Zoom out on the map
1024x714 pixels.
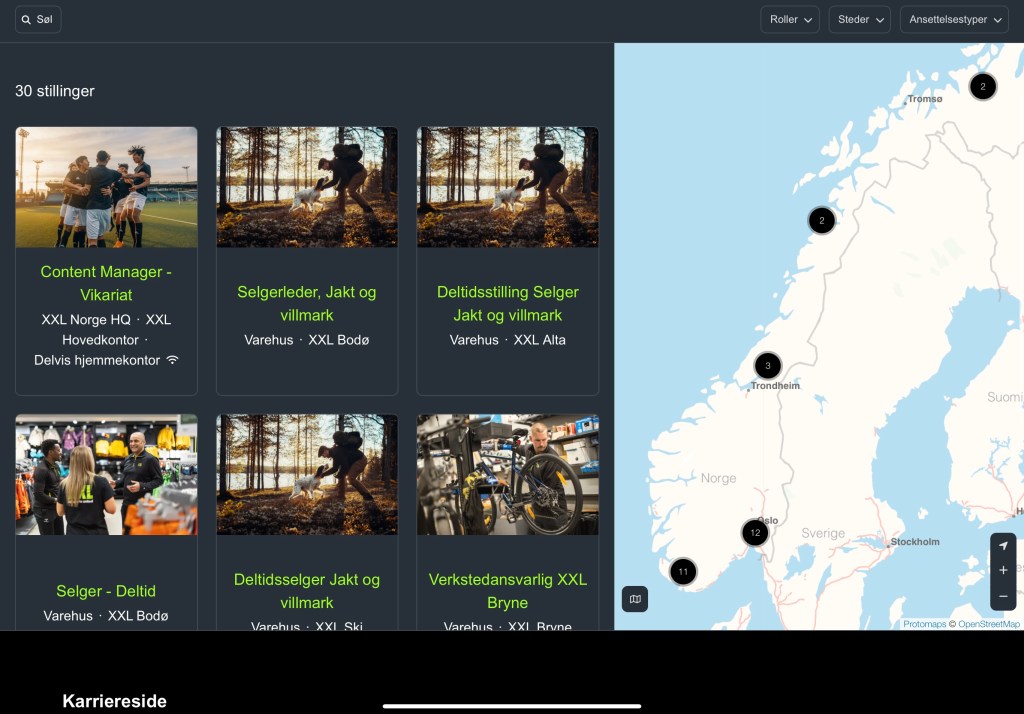(1003, 597)
